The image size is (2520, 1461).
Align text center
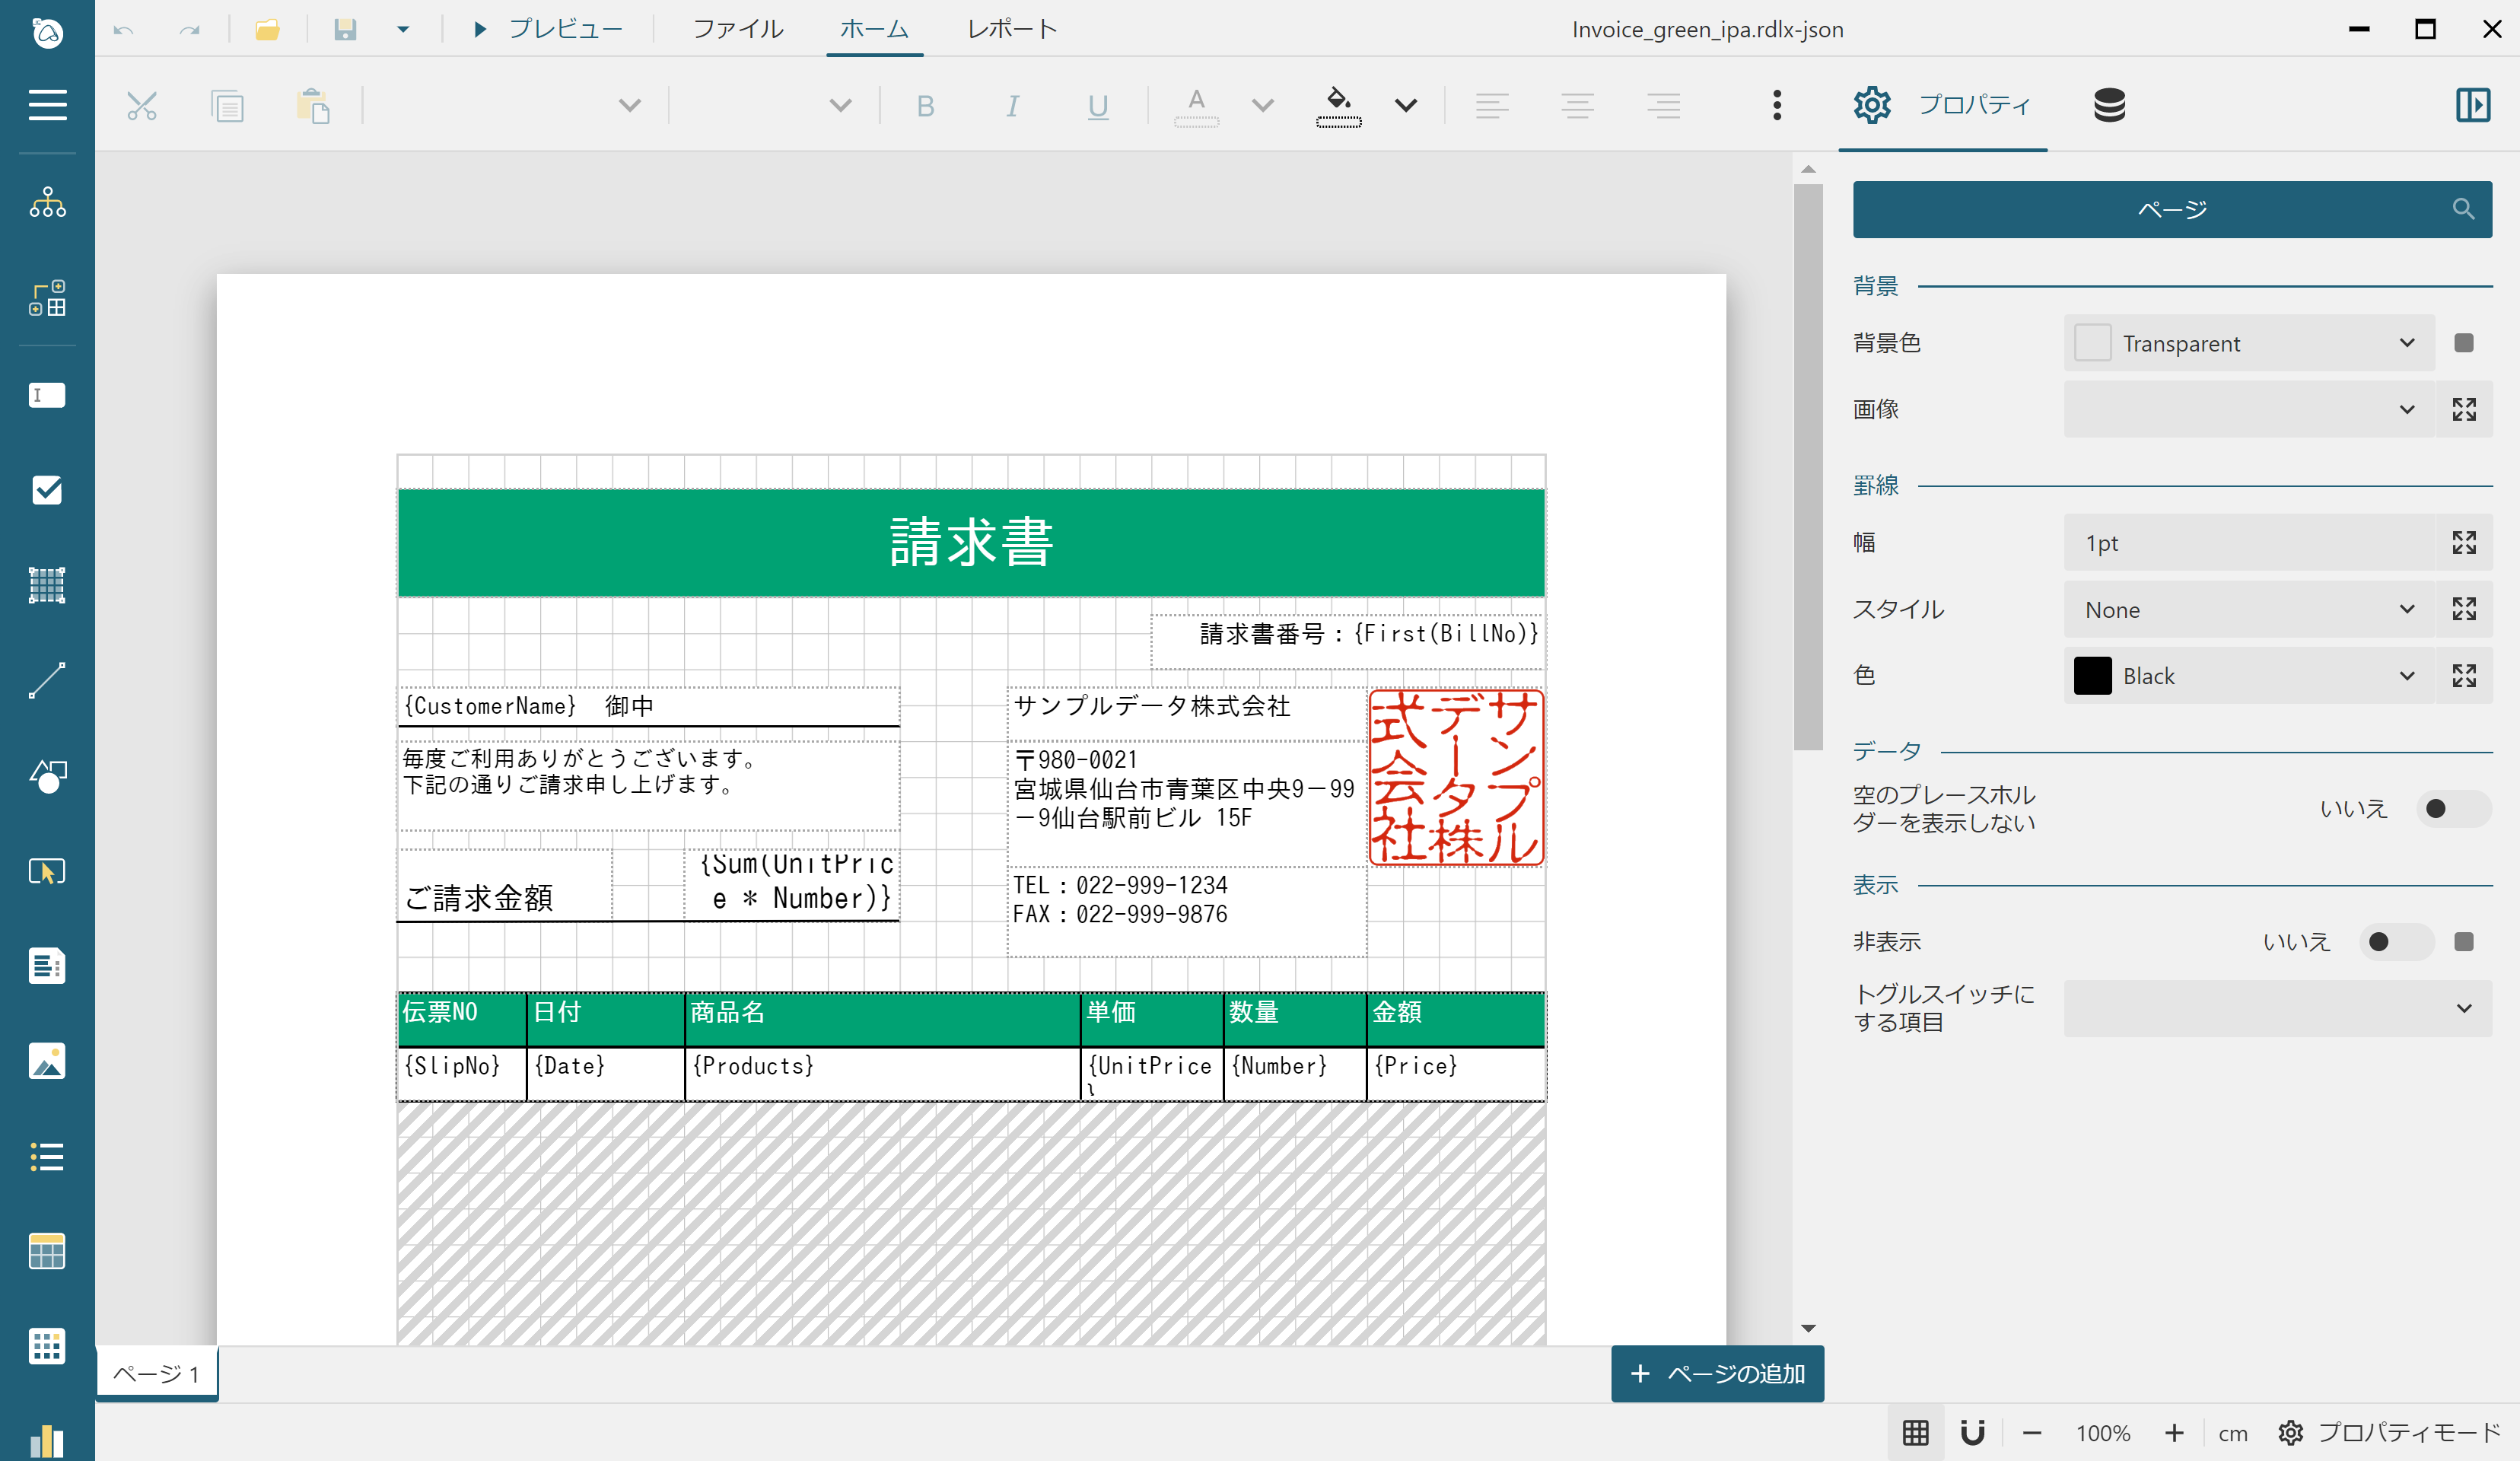pos(1578,105)
